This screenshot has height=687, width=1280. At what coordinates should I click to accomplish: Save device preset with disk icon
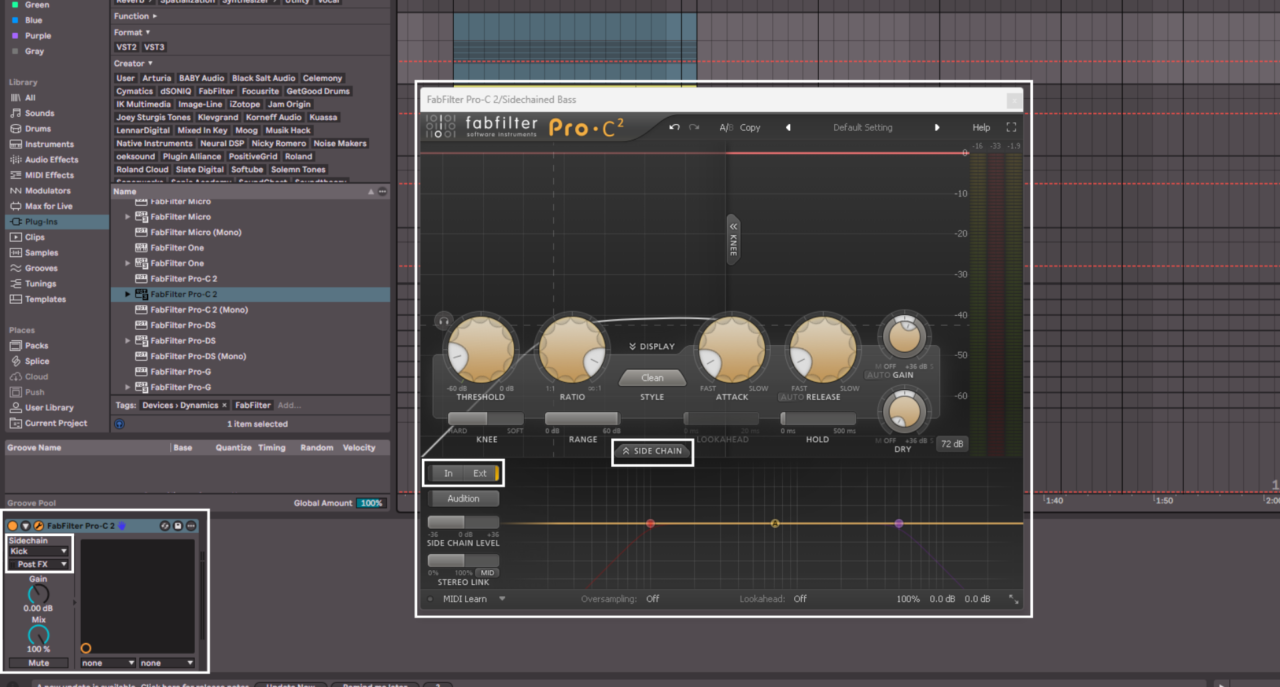pos(178,526)
